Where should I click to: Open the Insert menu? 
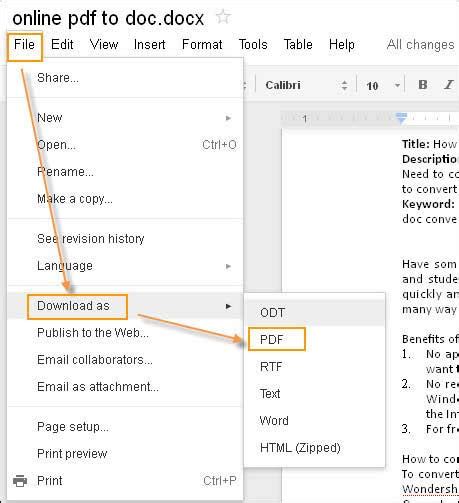[x=149, y=45]
